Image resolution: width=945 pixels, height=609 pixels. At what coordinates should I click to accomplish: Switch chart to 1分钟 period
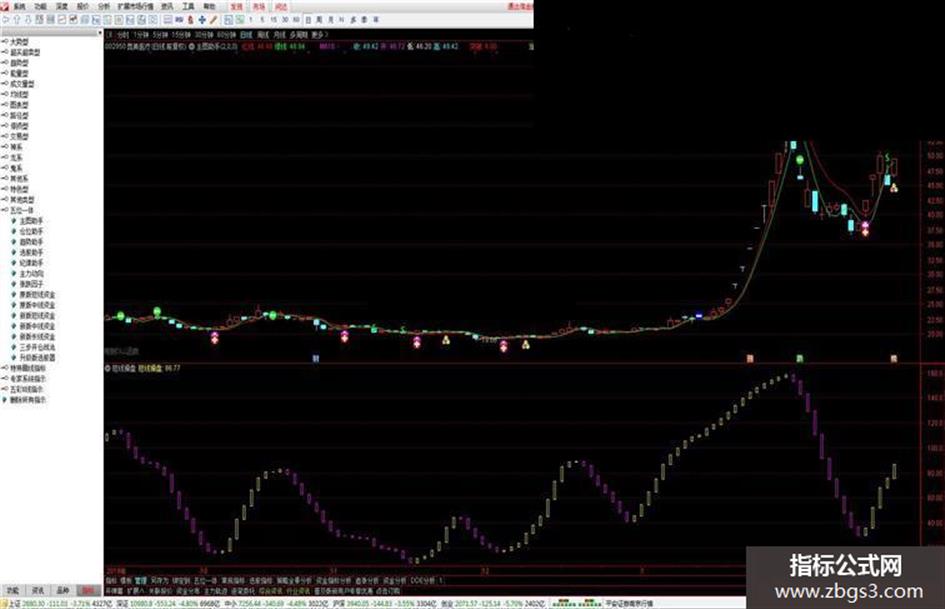pyautogui.click(x=142, y=35)
